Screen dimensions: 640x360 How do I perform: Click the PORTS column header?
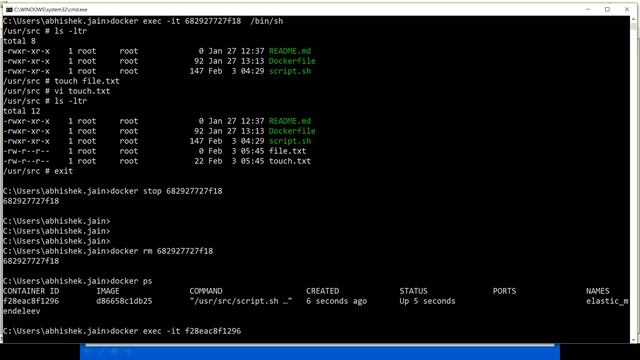pyautogui.click(x=504, y=291)
